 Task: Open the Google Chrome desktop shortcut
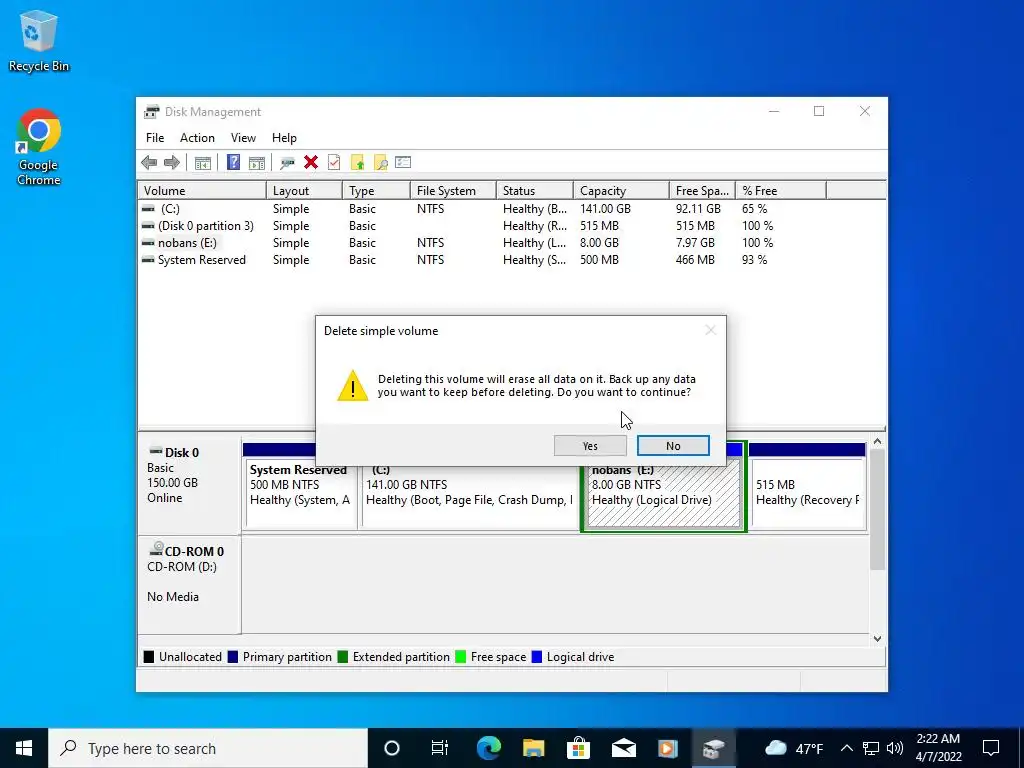pyautogui.click(x=39, y=148)
